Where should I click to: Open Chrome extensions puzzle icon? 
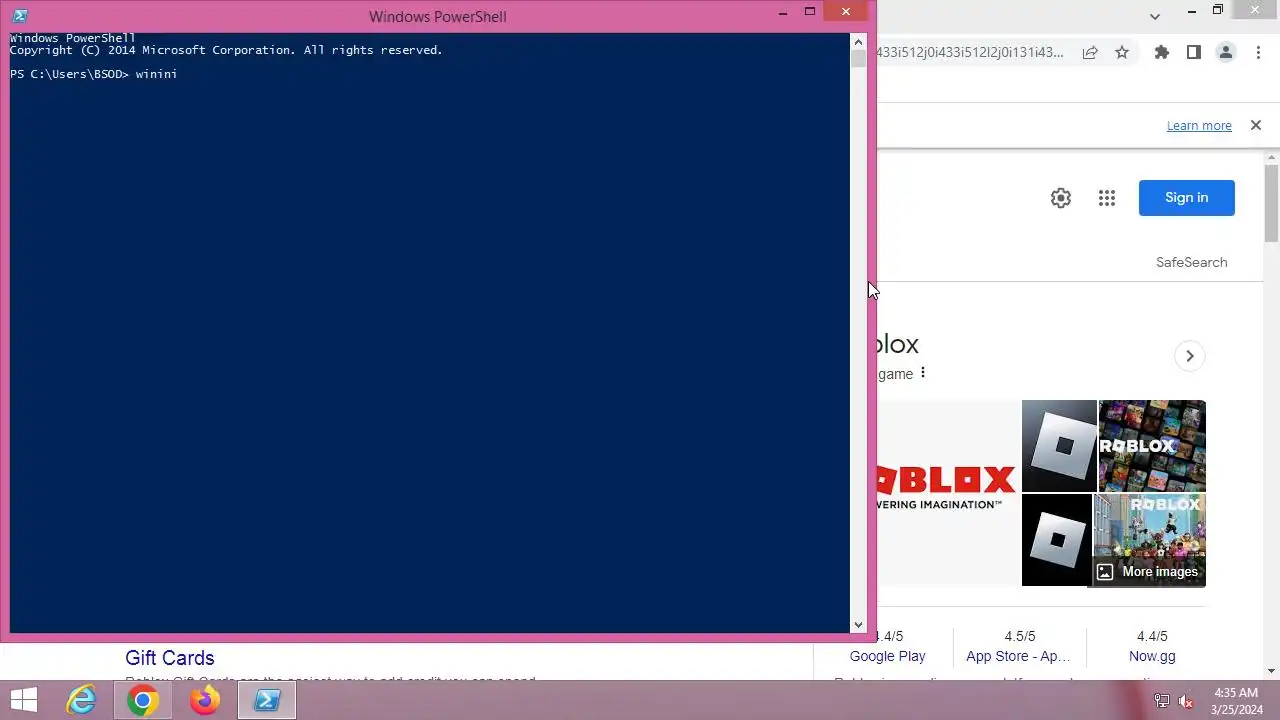coord(1162,52)
